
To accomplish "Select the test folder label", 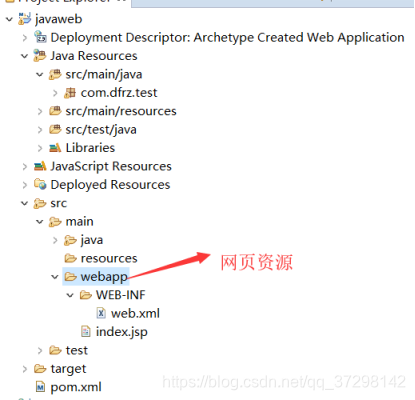I will coord(77,351).
